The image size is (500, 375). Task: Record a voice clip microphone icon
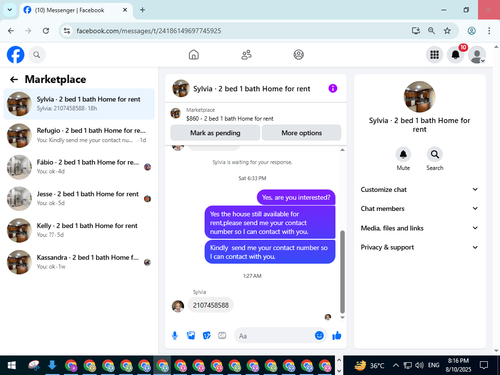point(175,336)
